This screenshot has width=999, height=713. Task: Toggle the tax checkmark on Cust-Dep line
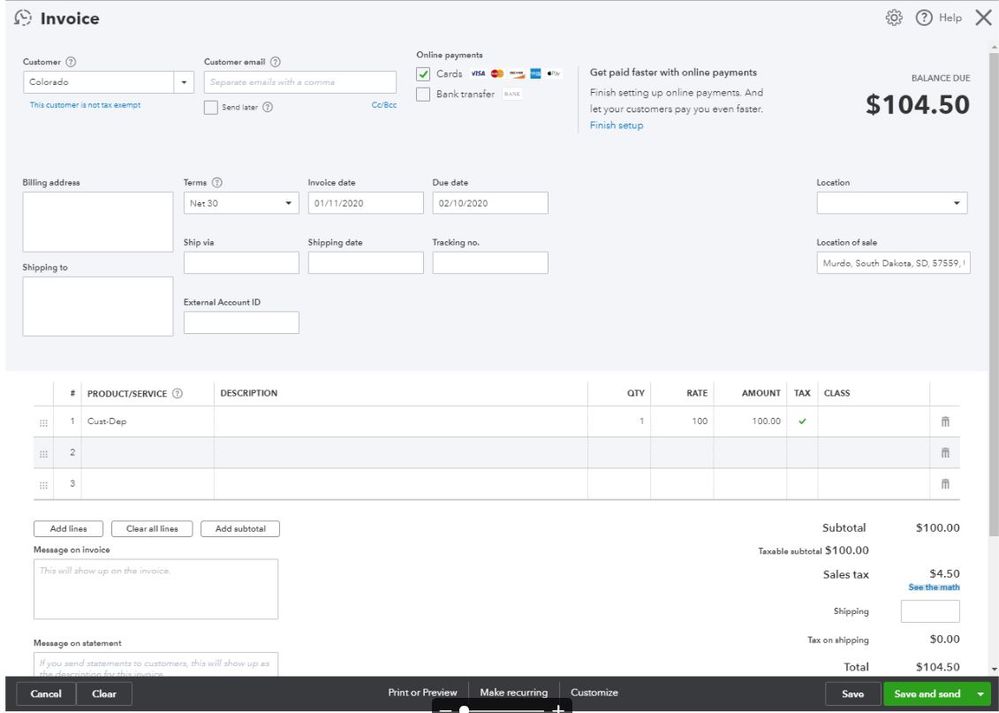(x=802, y=421)
